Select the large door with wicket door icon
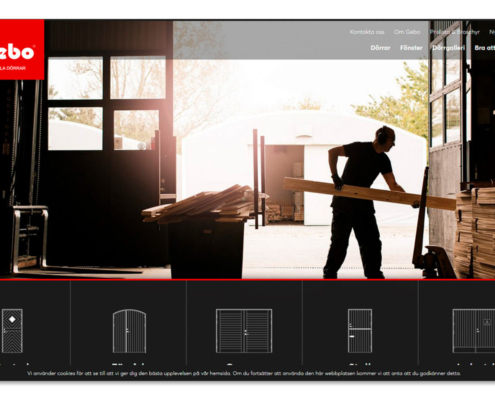Screen dimensions: 495x400 pos(474,331)
